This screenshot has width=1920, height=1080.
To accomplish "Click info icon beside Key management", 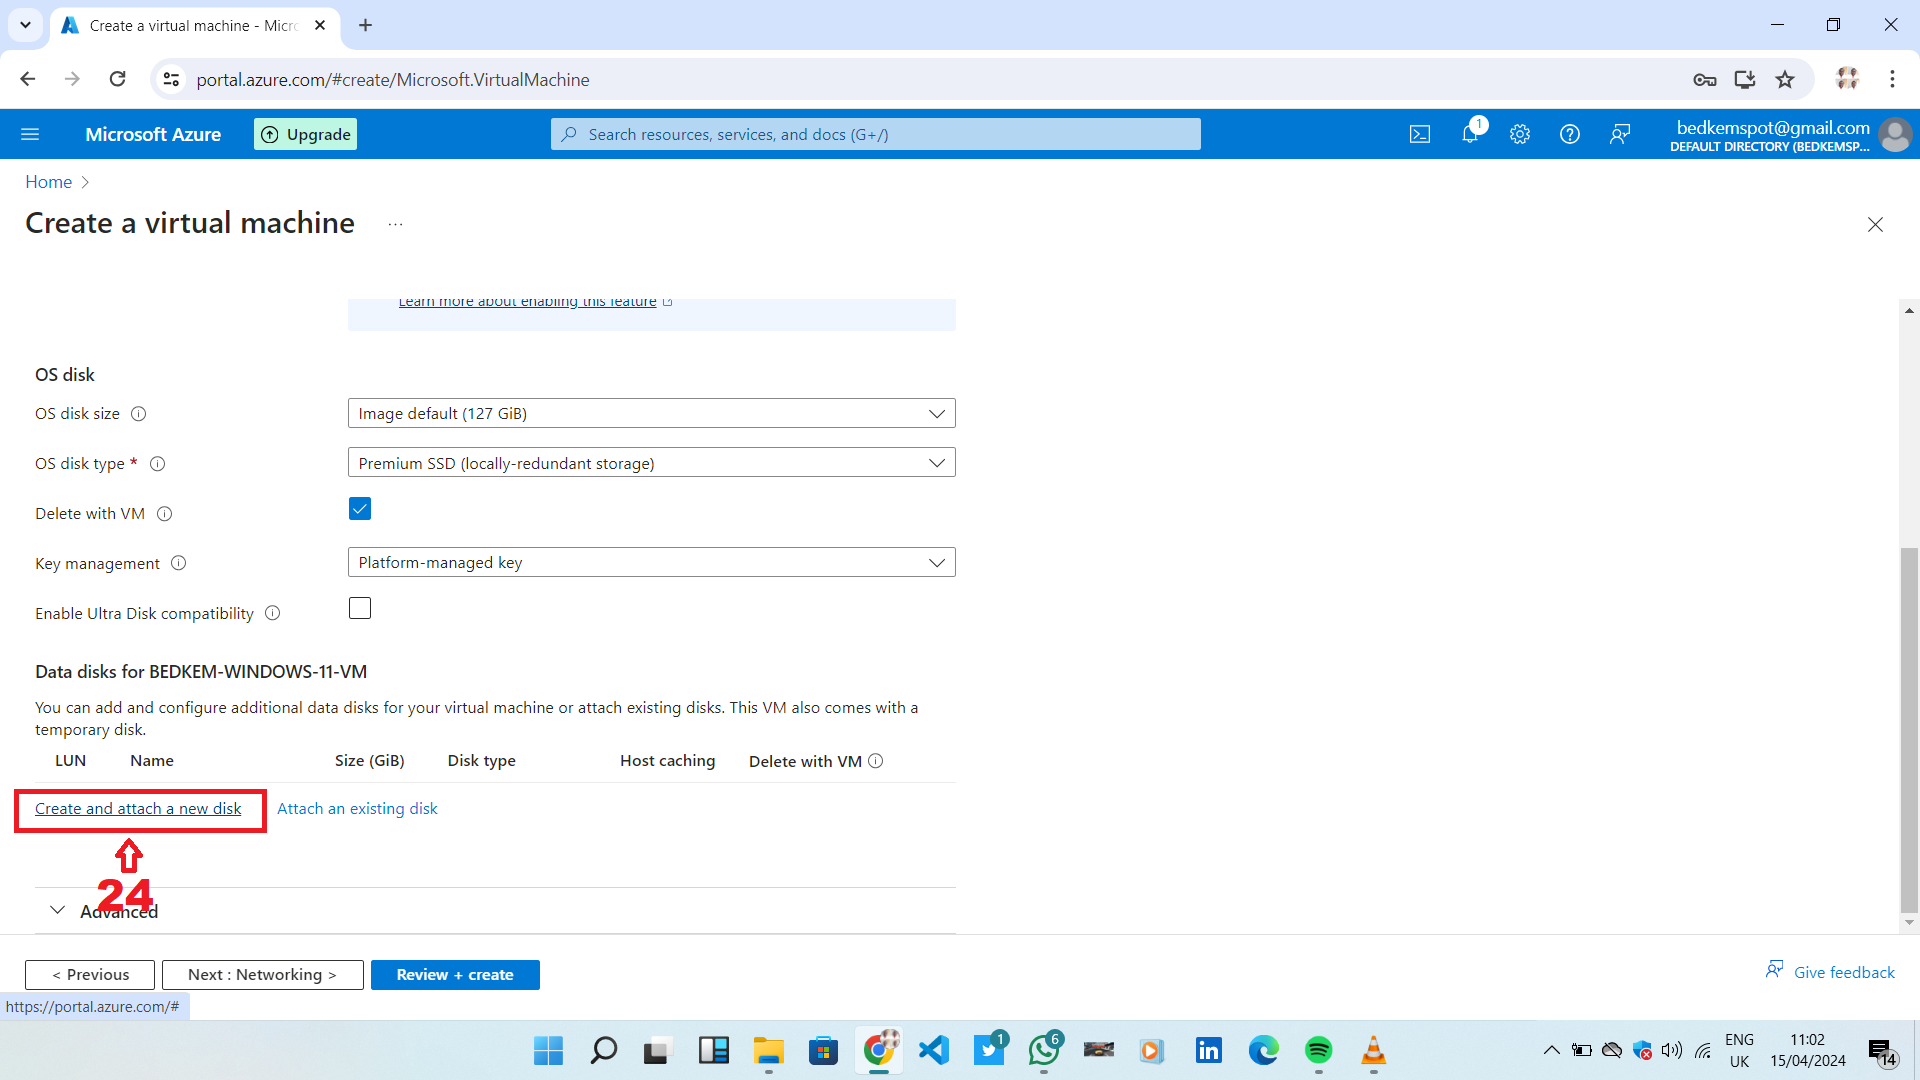I will tap(179, 563).
